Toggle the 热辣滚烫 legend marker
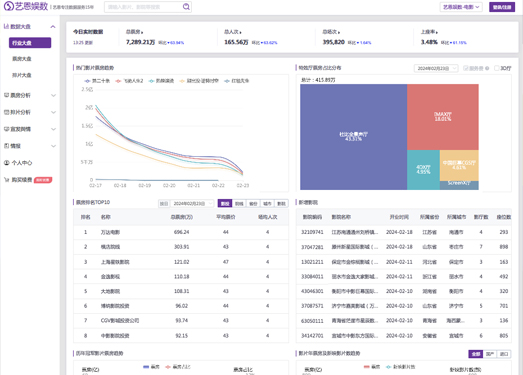523x375 pixels. tap(152, 81)
